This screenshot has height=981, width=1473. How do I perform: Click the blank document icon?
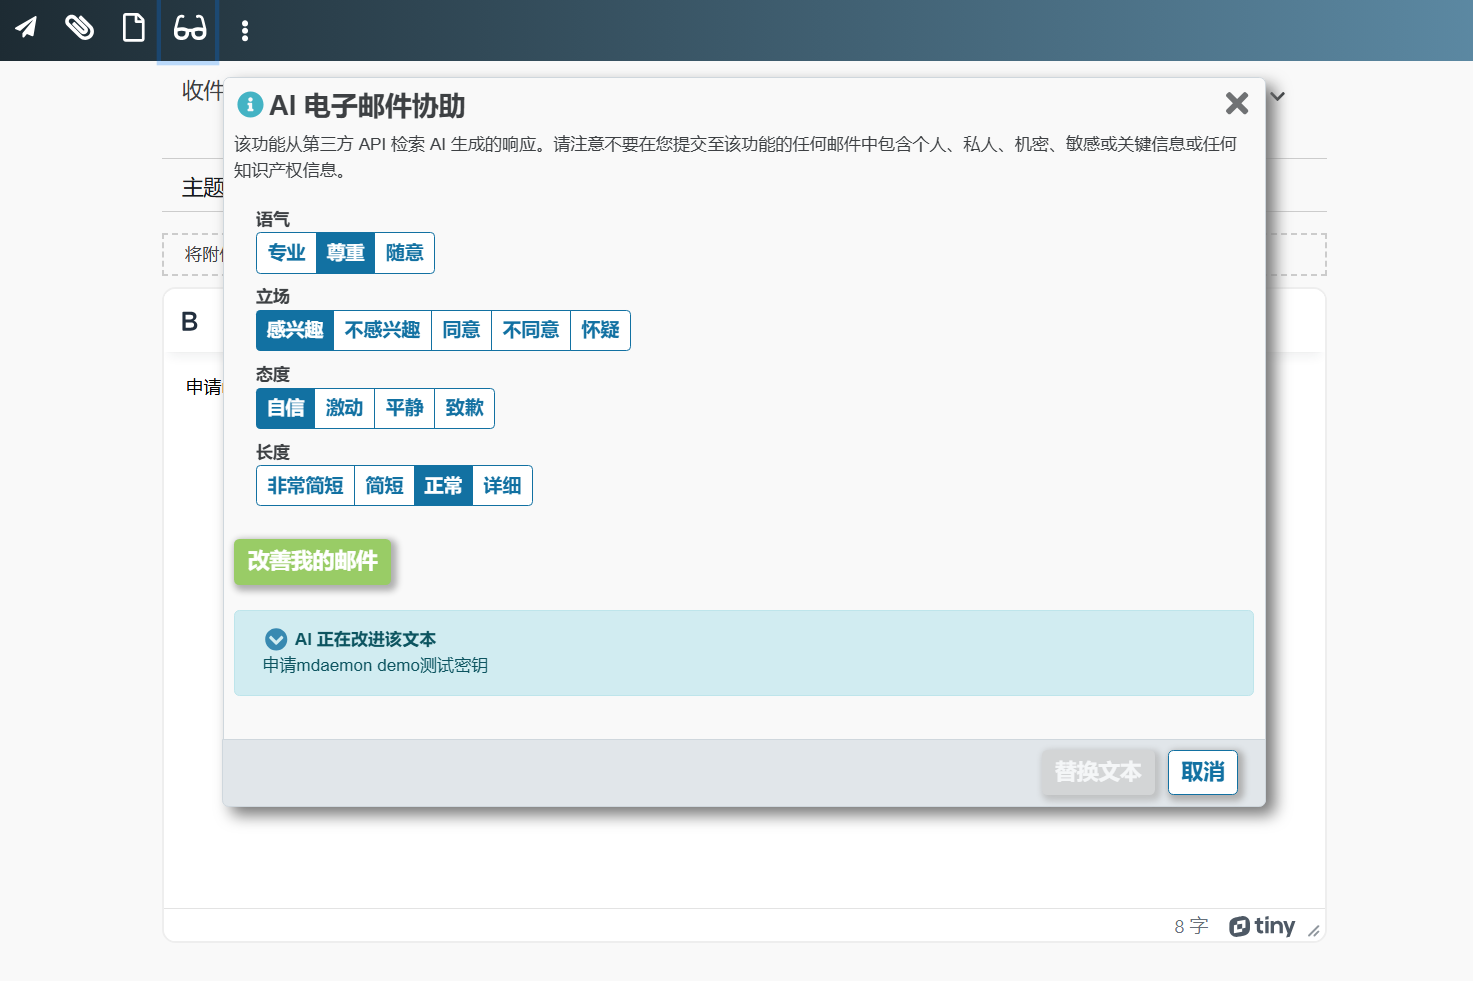[x=134, y=28]
